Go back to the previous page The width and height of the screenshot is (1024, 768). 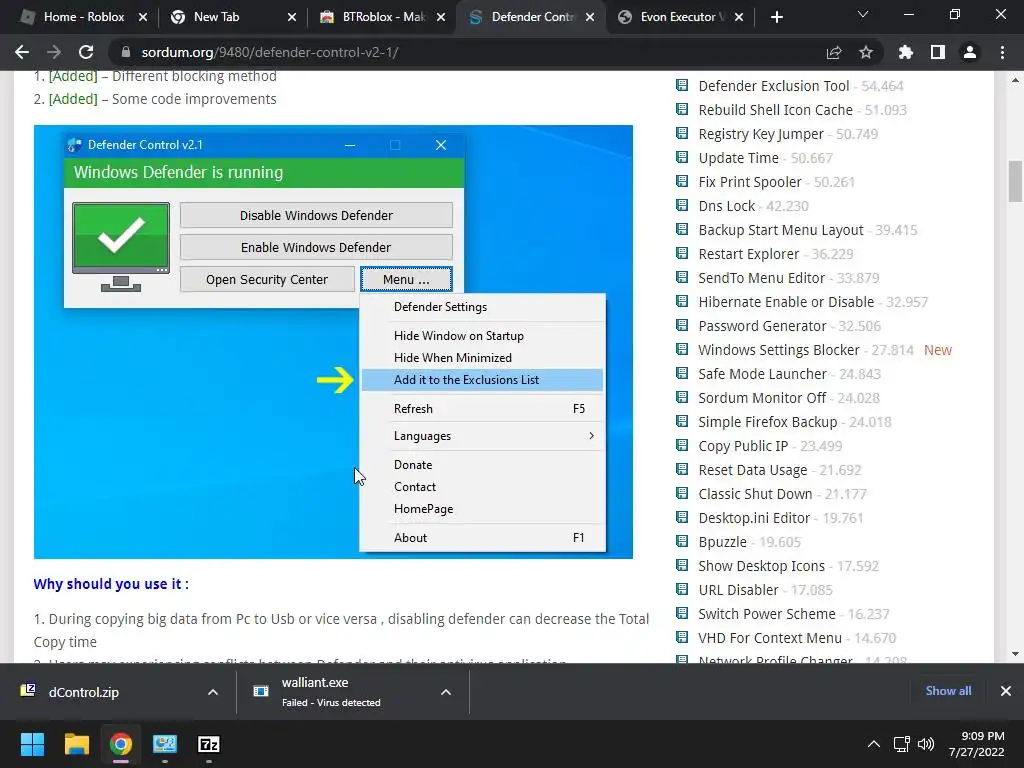(22, 52)
